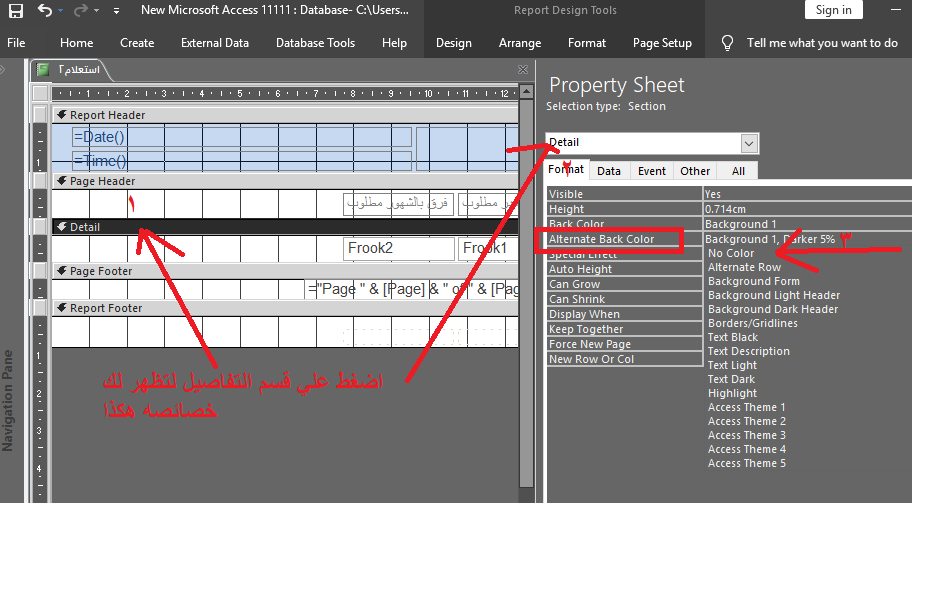Click the Alternate Back Color value field

807,238
